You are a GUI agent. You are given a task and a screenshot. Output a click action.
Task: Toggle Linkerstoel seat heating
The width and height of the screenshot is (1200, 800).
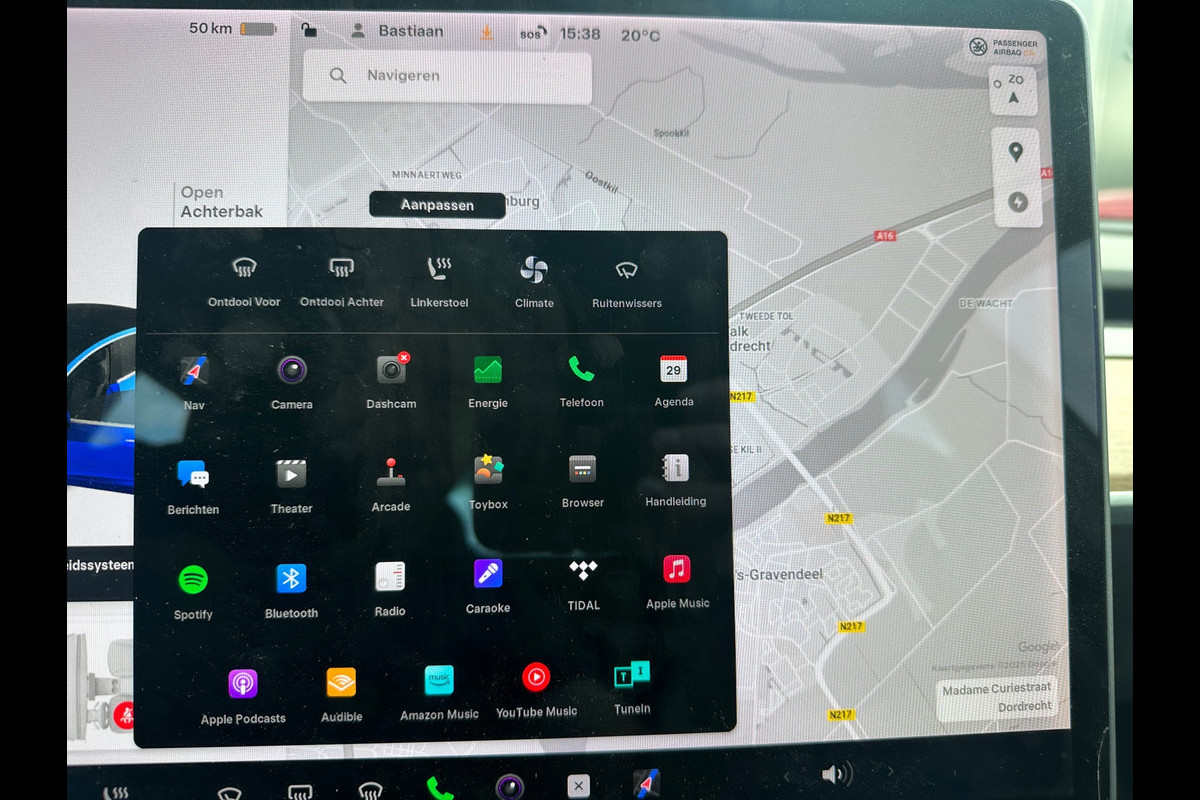point(439,282)
